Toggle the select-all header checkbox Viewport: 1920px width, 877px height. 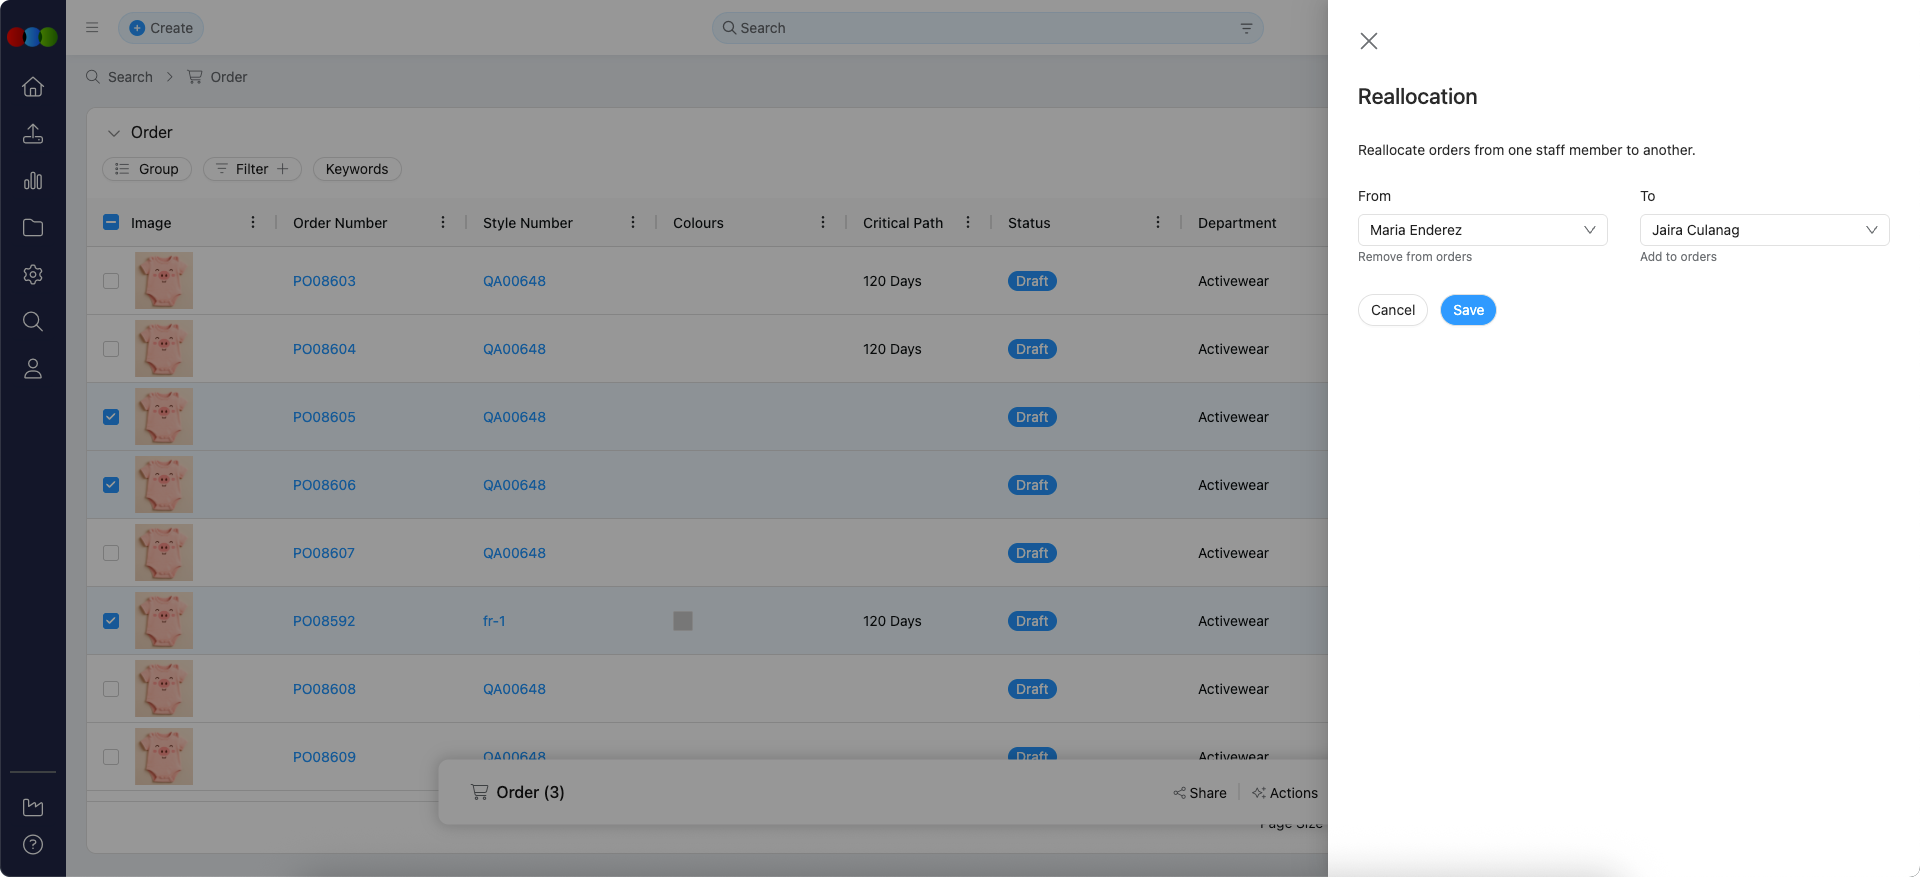[x=111, y=223]
